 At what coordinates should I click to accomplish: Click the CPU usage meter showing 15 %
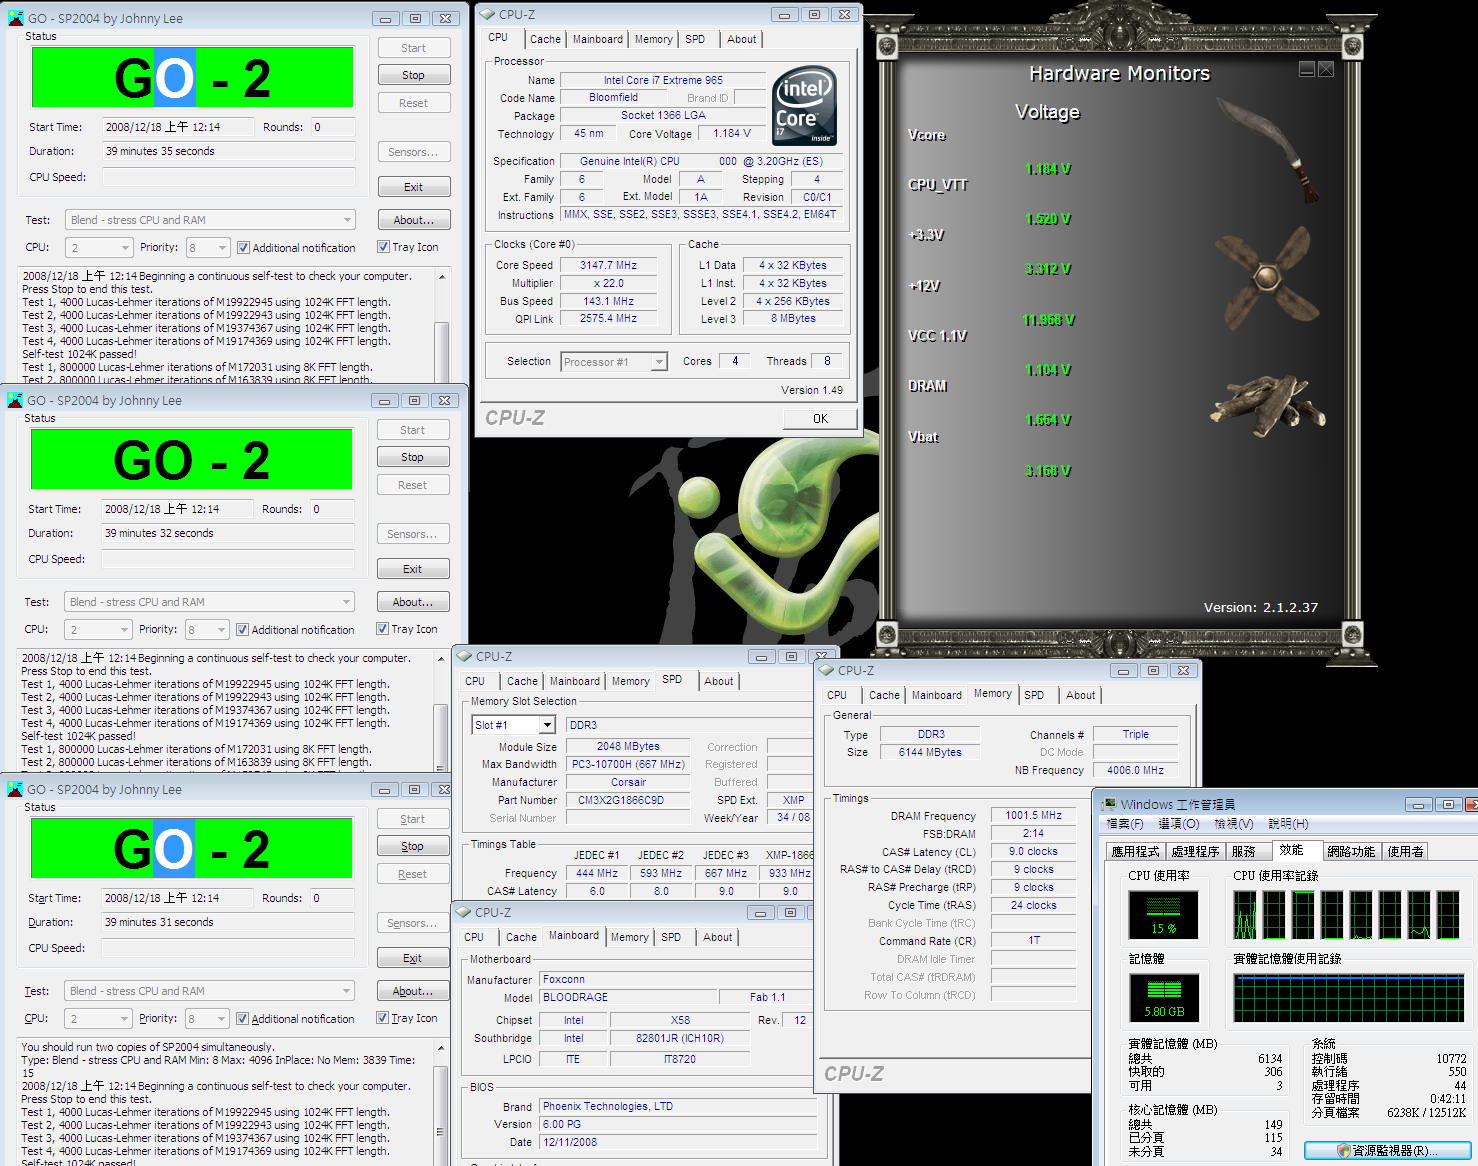(1162, 914)
